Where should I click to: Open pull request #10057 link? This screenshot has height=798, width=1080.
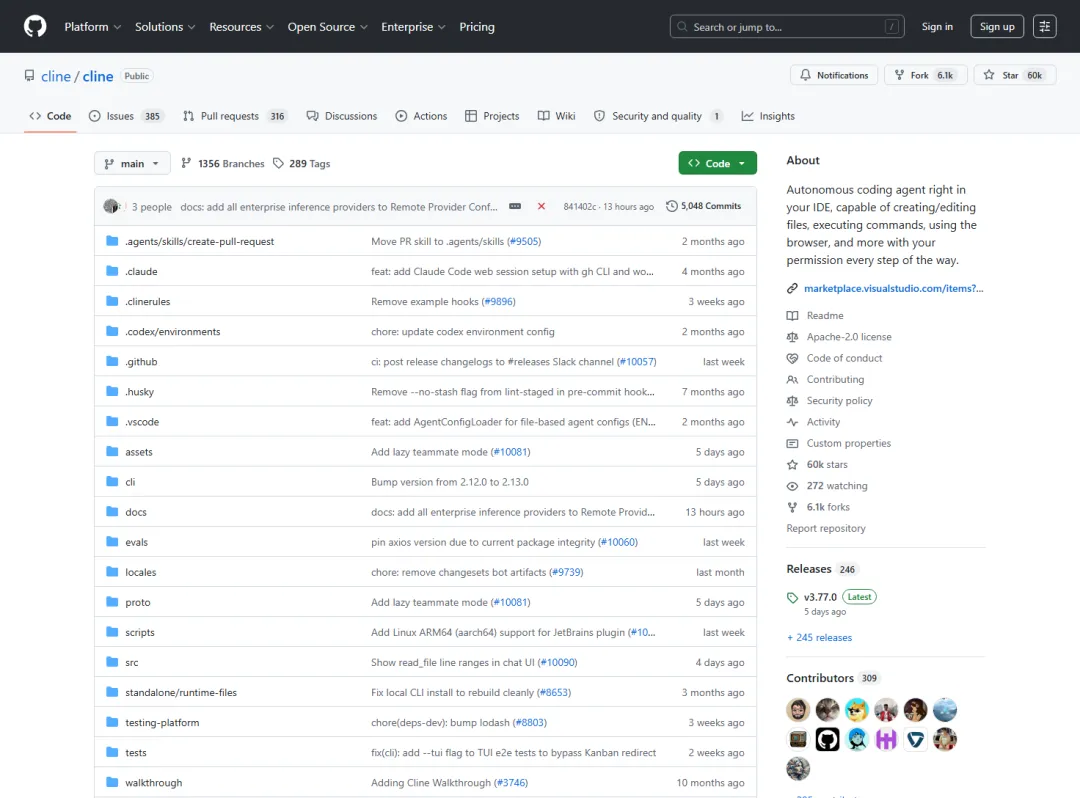tap(637, 361)
